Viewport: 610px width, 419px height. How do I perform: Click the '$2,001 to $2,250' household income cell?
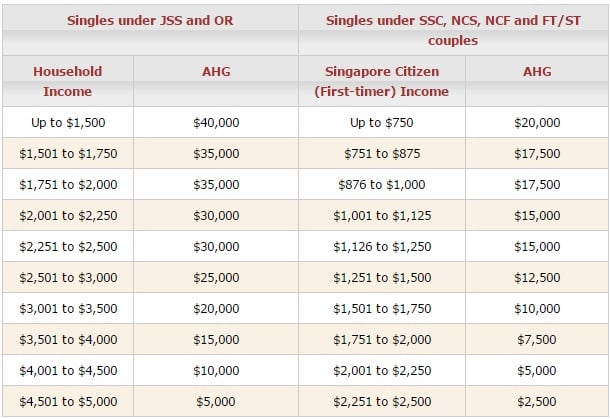(x=68, y=216)
